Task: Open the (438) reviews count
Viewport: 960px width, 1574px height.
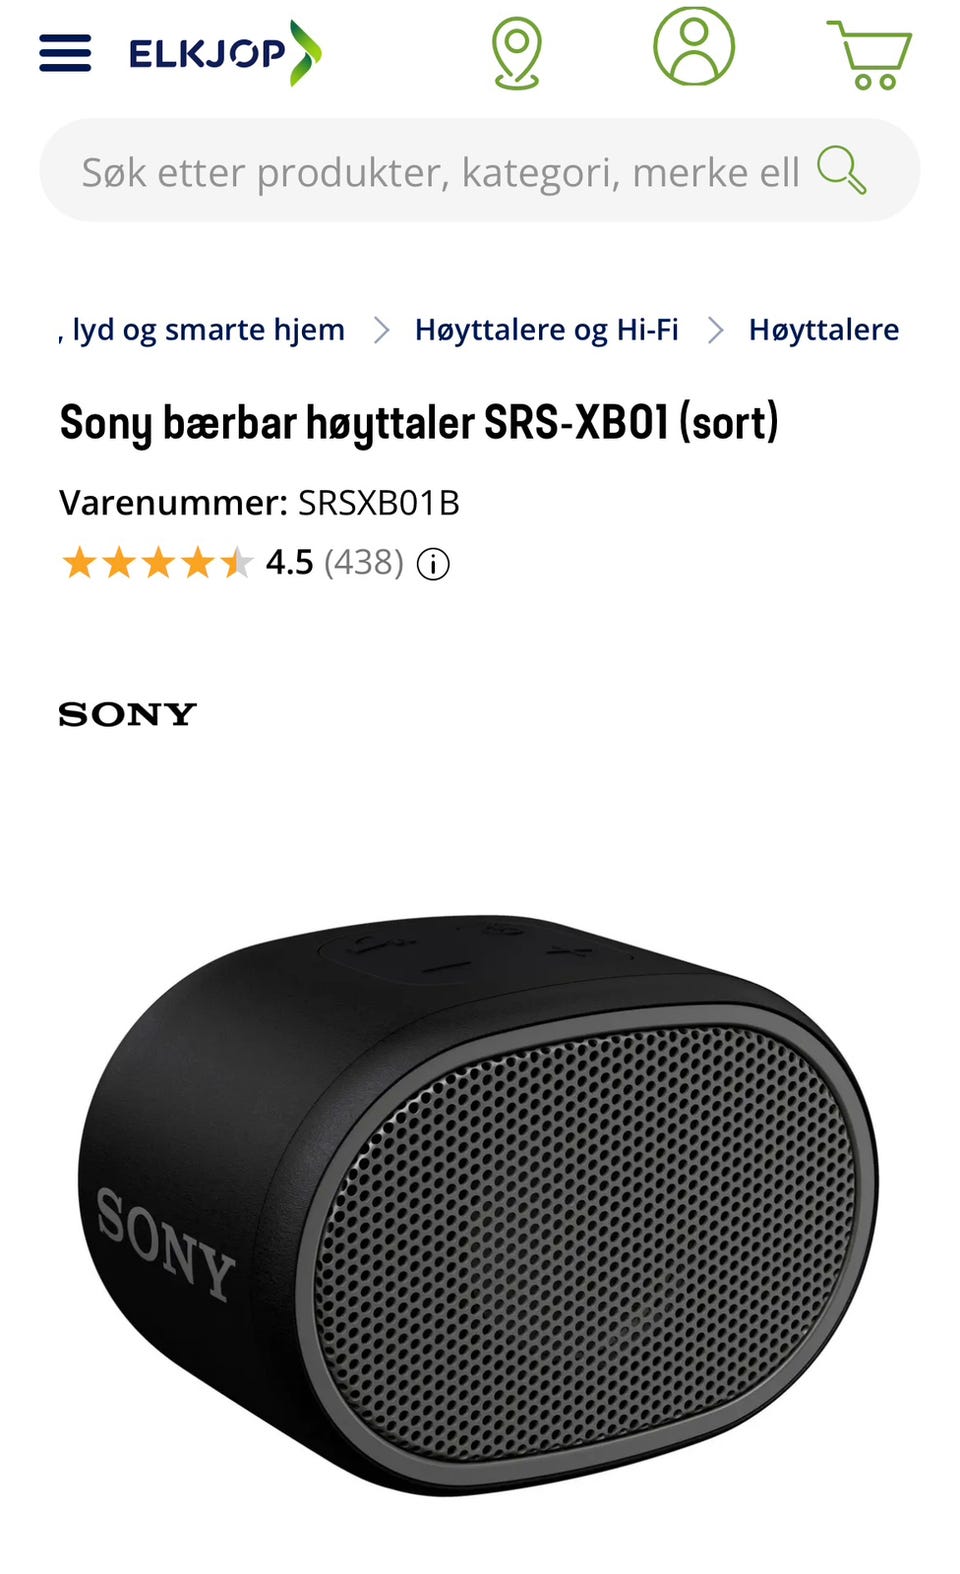Action: click(364, 563)
